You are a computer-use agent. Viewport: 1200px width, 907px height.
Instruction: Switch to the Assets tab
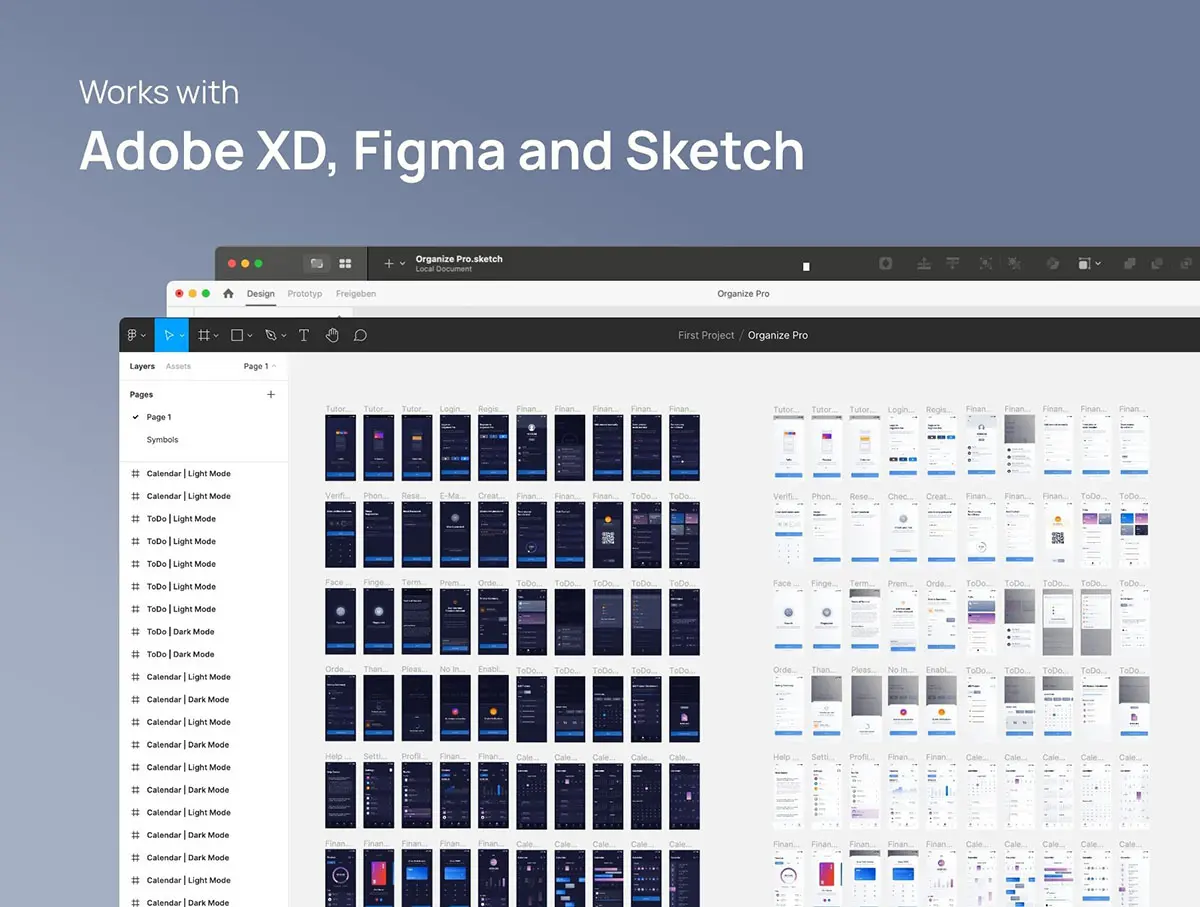(178, 367)
